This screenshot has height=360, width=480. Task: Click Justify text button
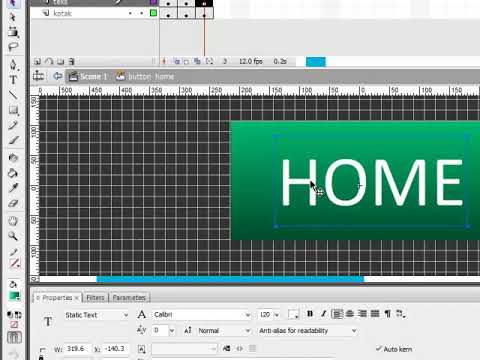pos(375,314)
